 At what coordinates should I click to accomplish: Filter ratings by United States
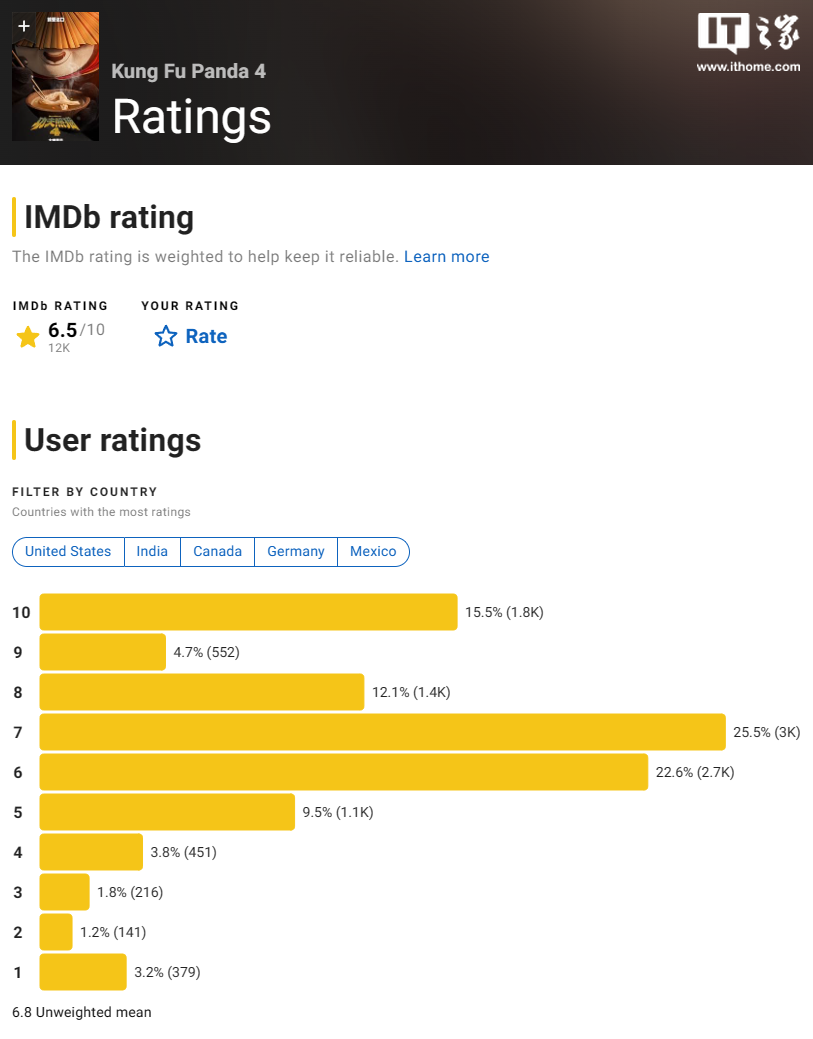pyautogui.click(x=68, y=551)
